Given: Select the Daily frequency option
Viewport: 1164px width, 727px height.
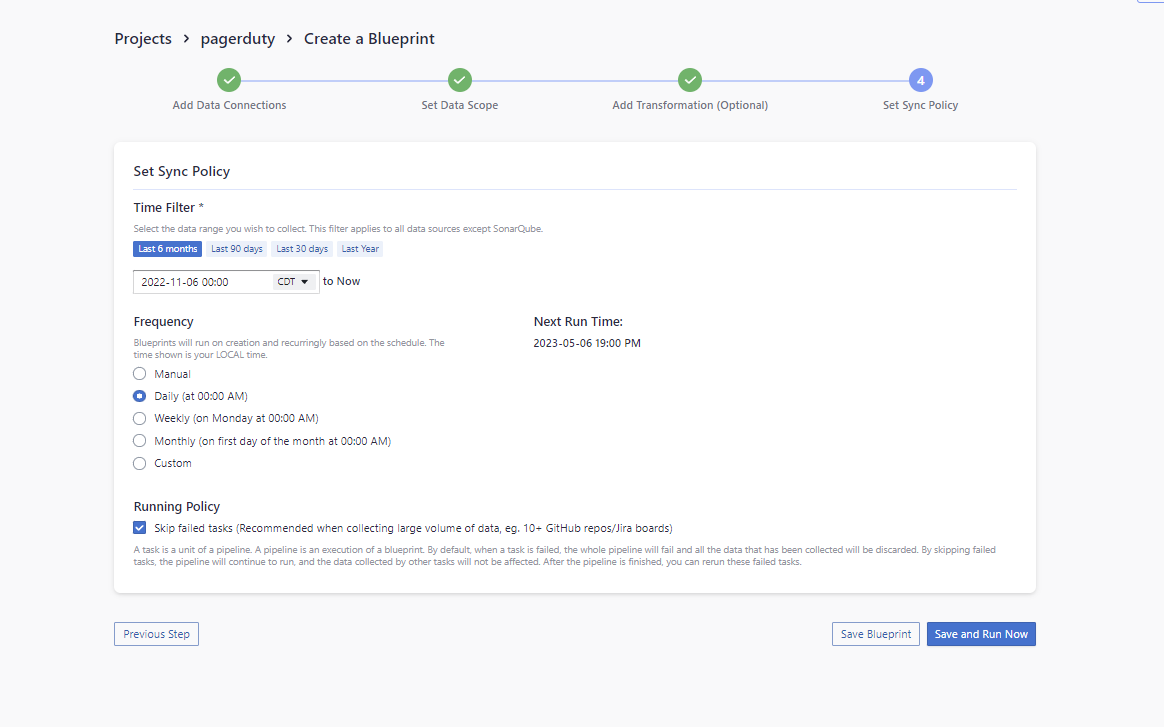Looking at the screenshot, I should coord(140,396).
